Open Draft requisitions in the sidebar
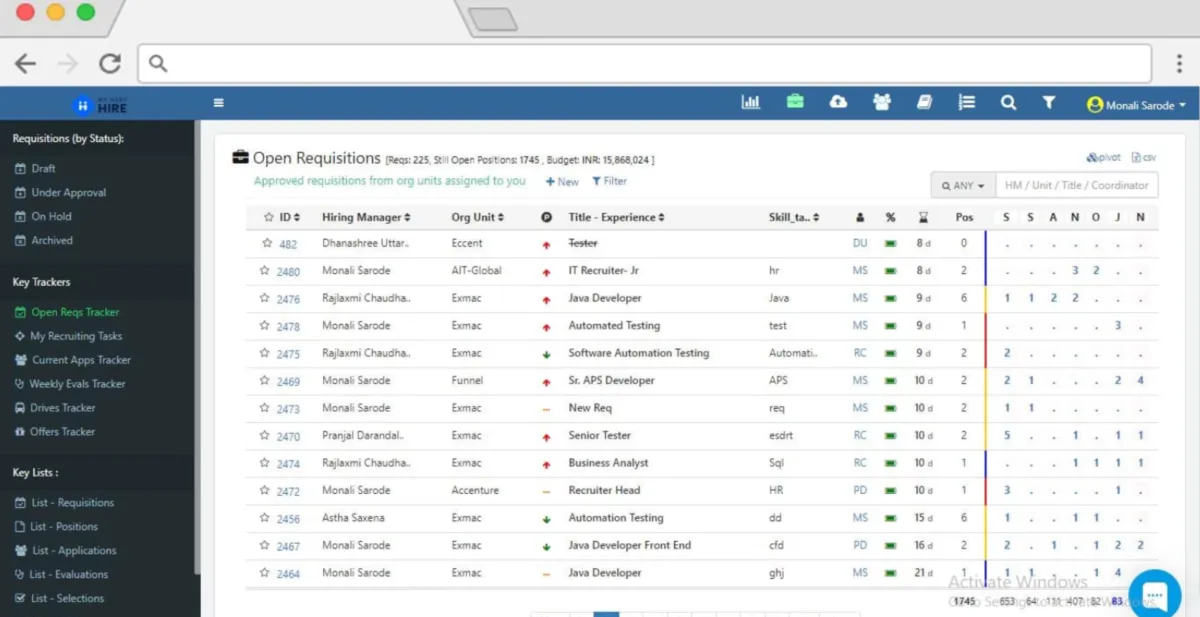 [43, 168]
